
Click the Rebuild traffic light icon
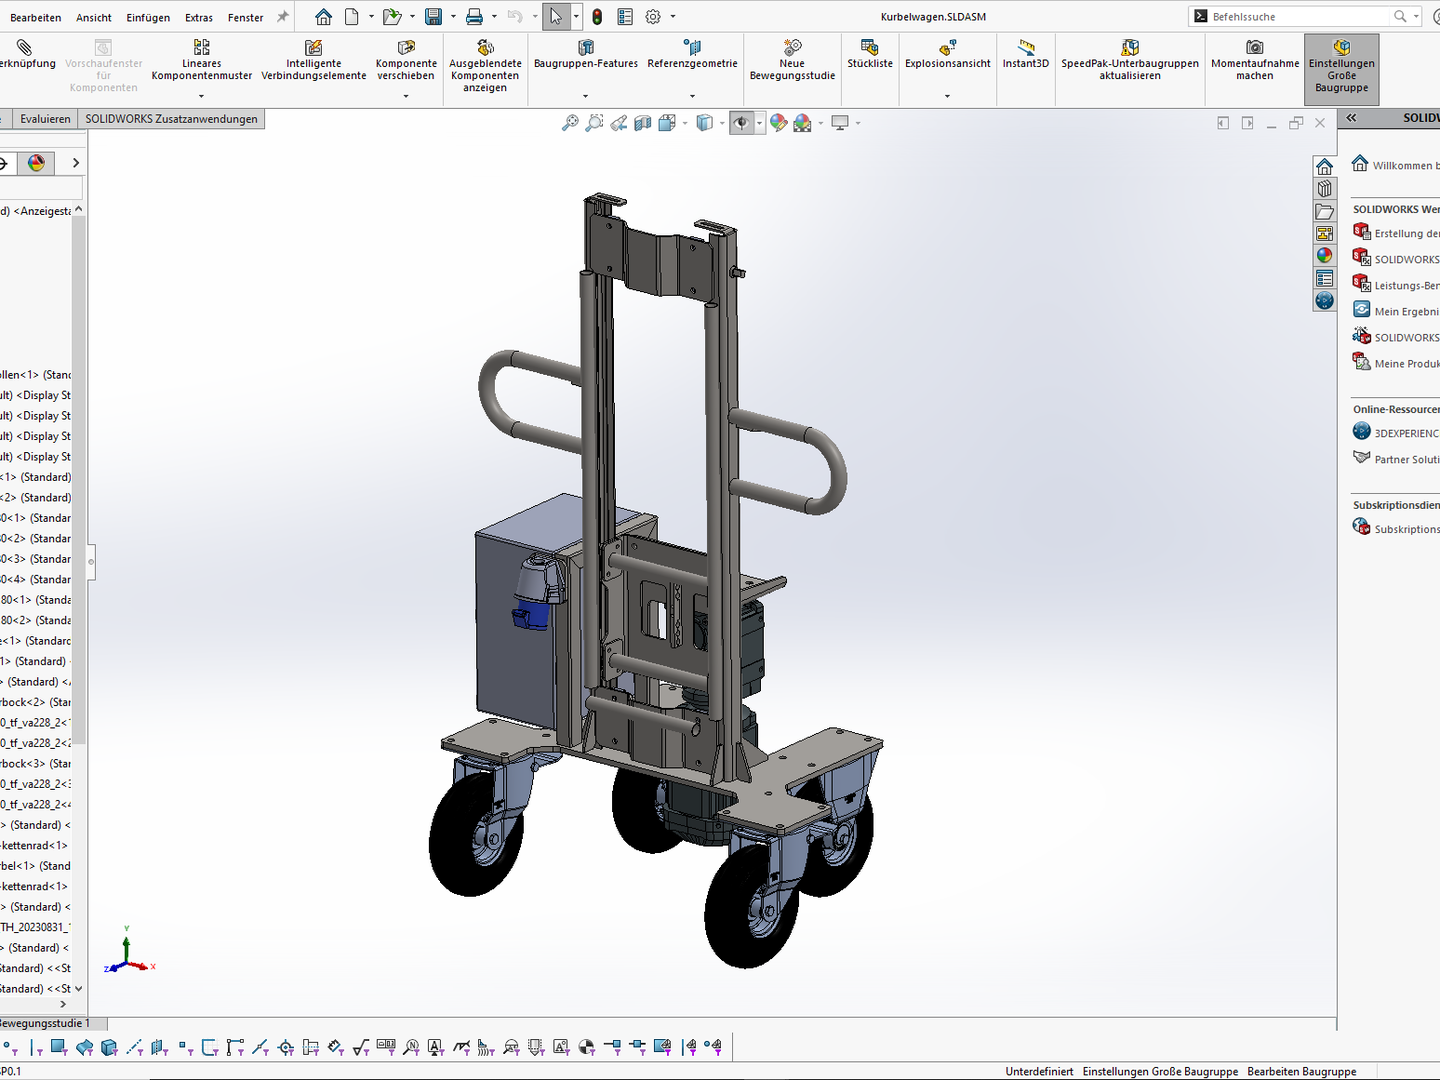pyautogui.click(x=597, y=17)
